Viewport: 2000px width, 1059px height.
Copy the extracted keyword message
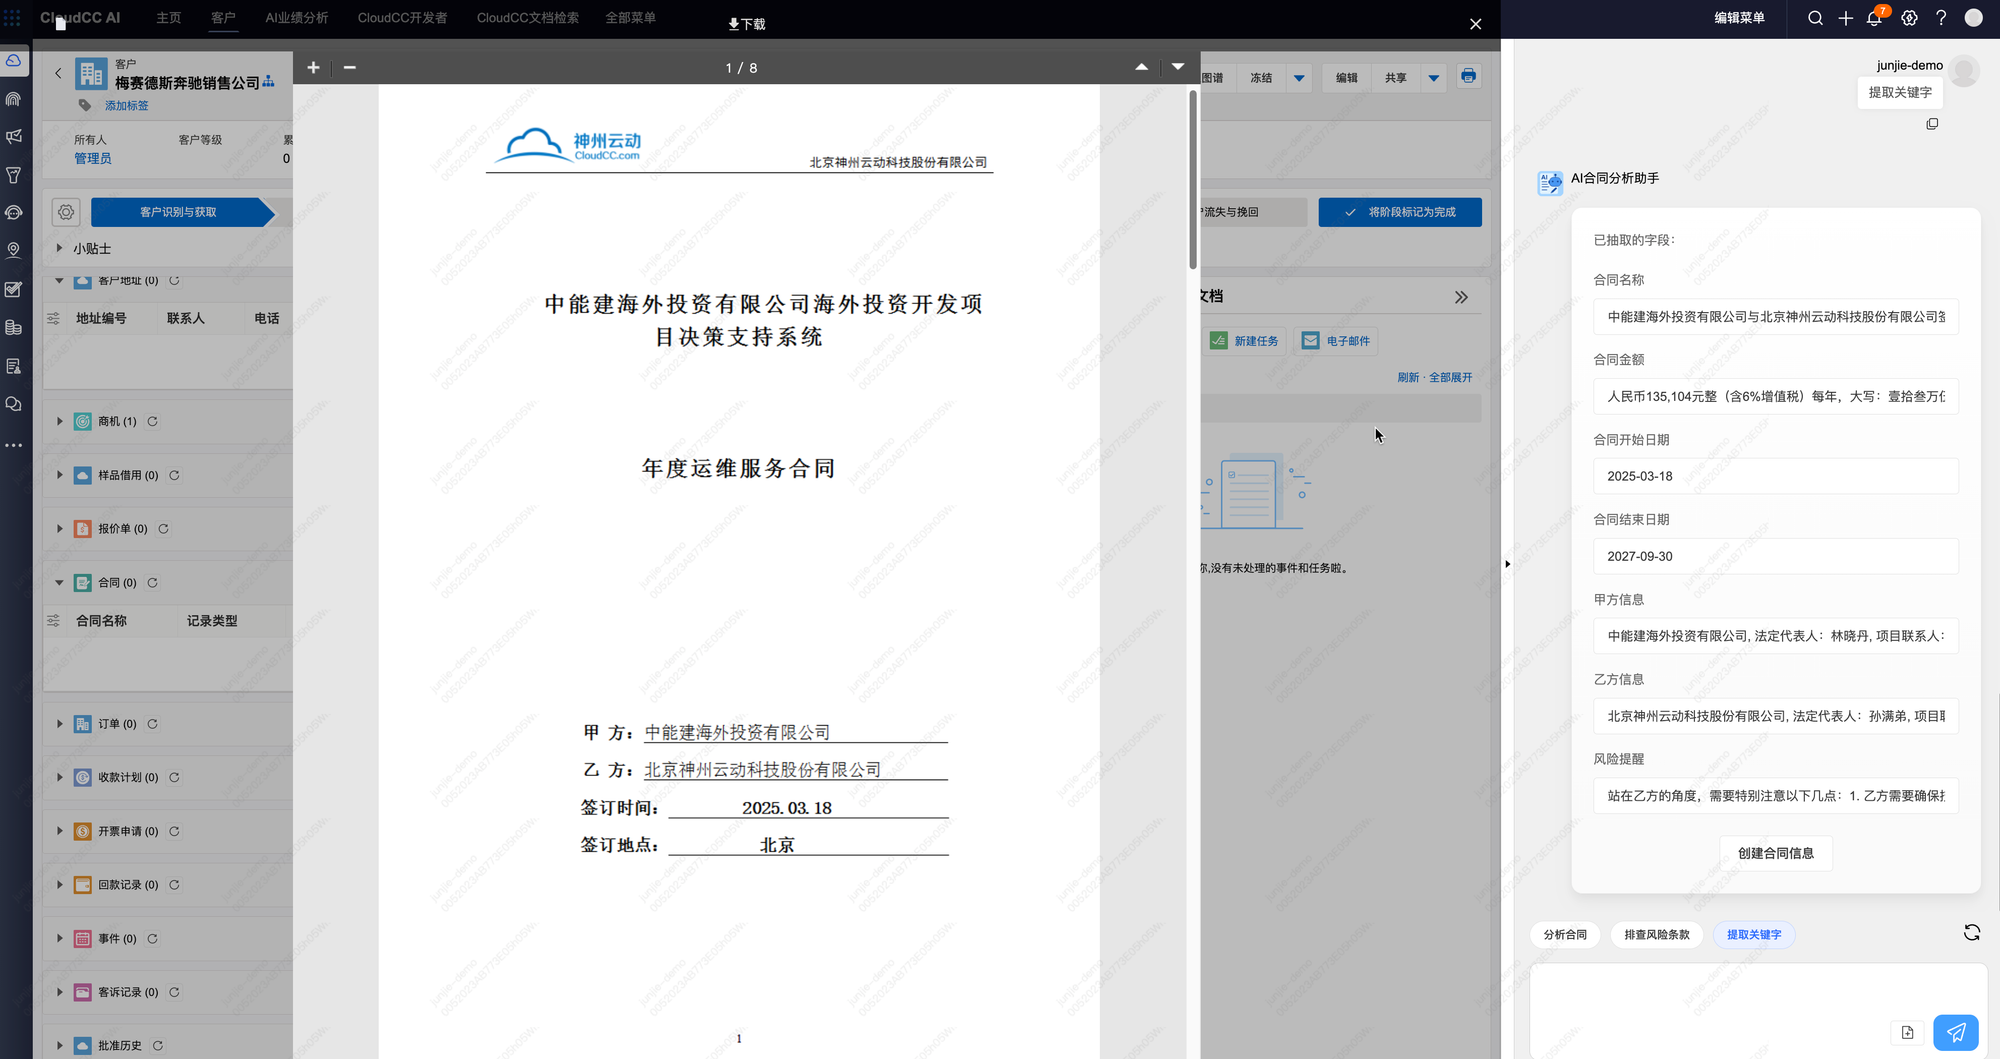[1932, 124]
